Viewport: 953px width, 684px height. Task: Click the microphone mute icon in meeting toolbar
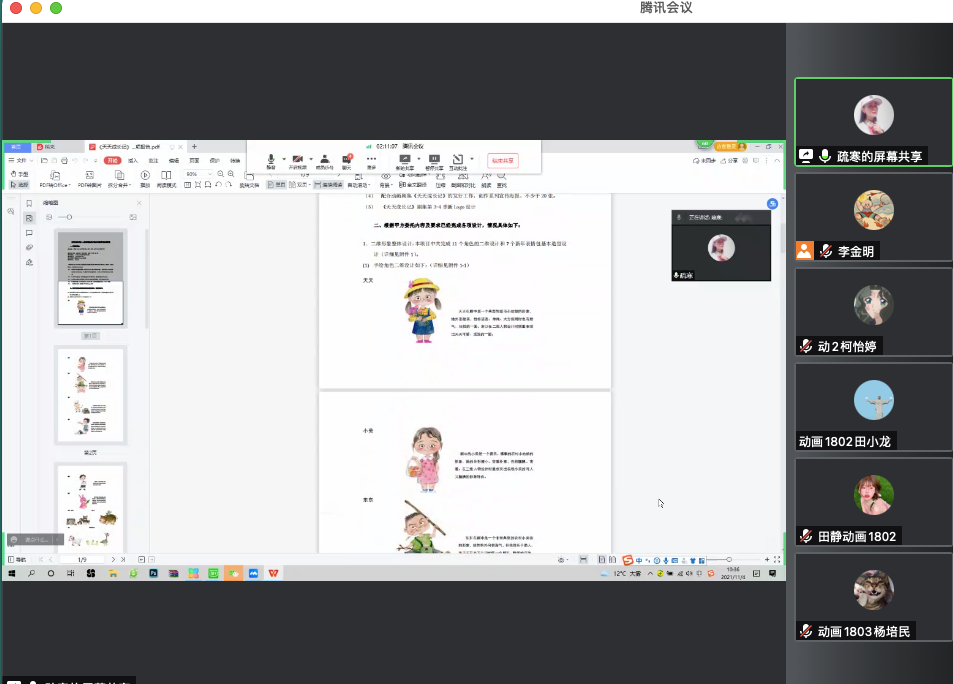pos(270,159)
